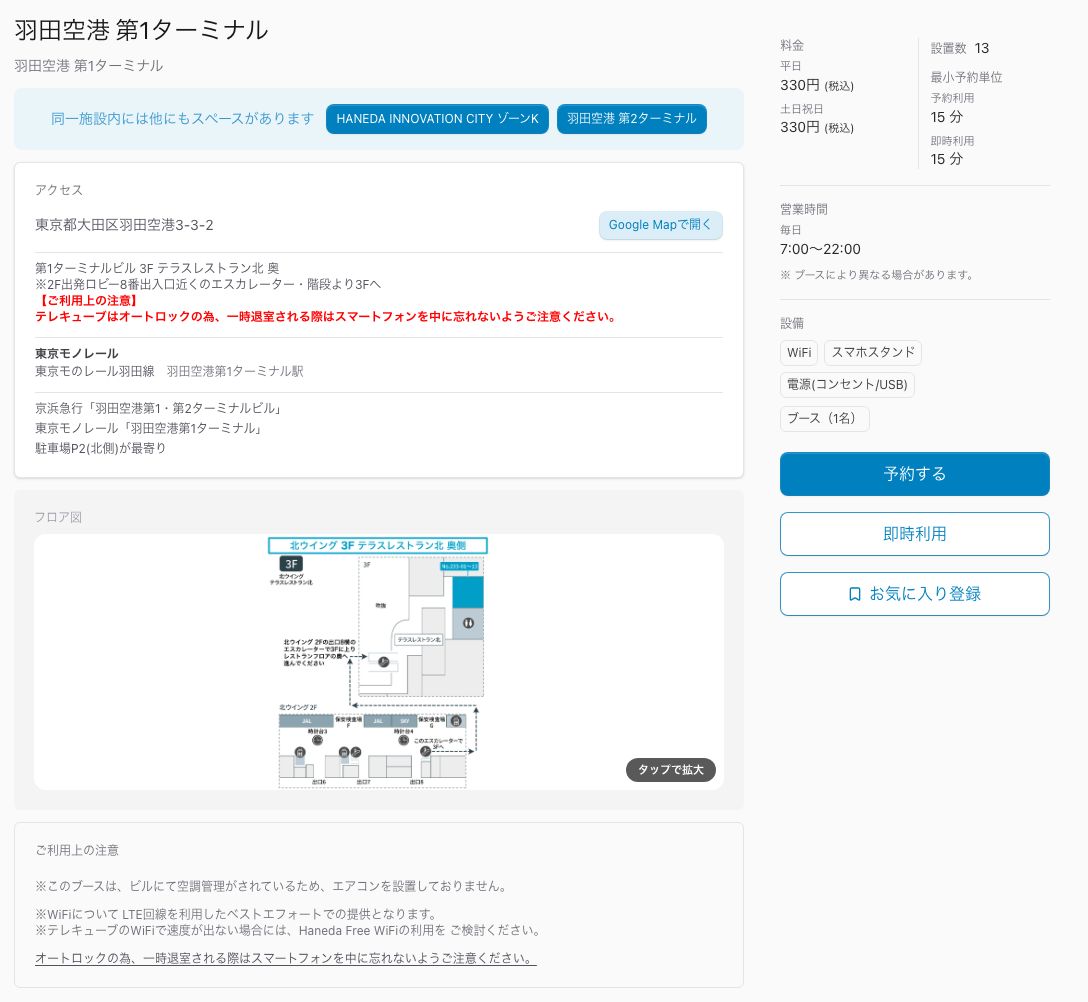
Task: Click the 羽田空港 第1ターミナル page heading
Action: (x=141, y=30)
